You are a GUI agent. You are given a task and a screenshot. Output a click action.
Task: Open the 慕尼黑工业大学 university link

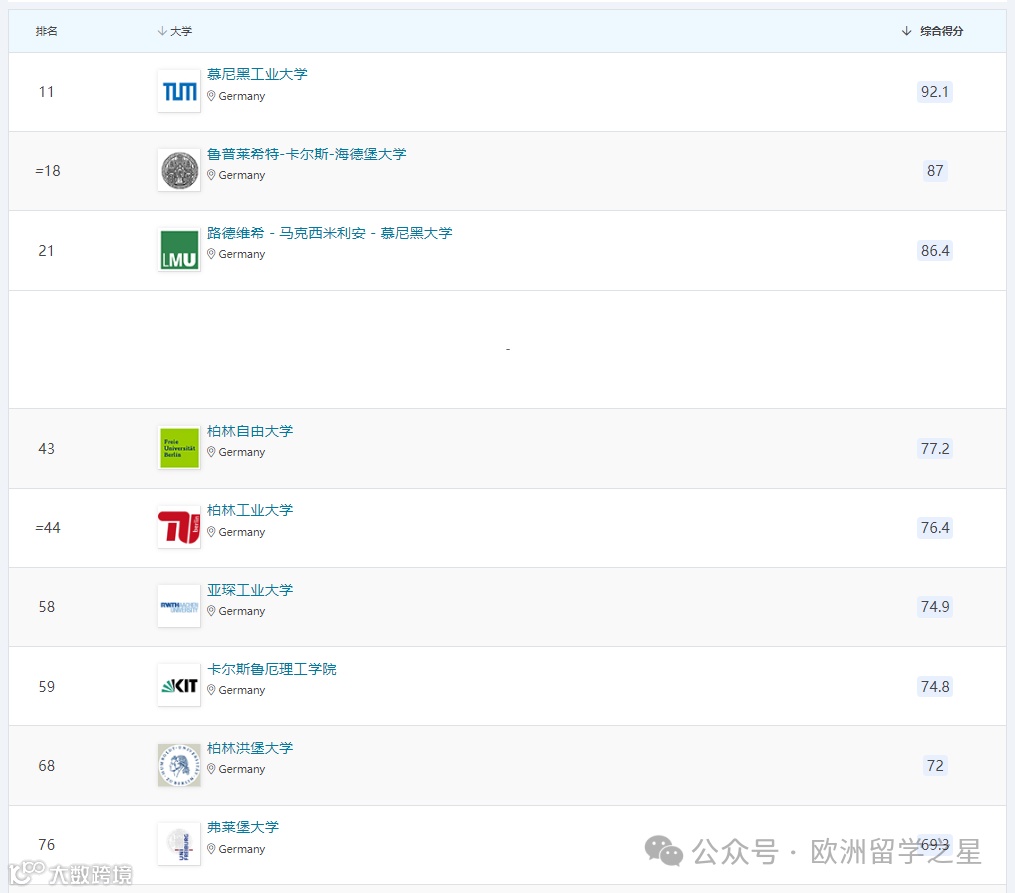[257, 73]
